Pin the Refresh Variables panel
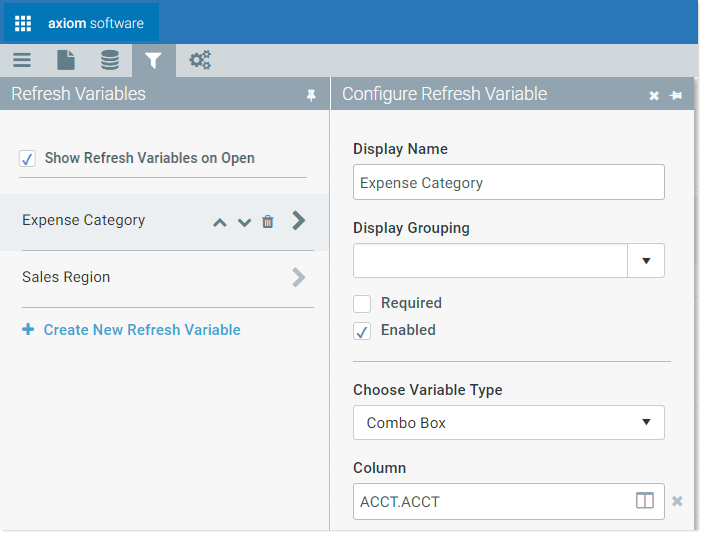Image resolution: width=702 pixels, height=534 pixels. click(311, 95)
